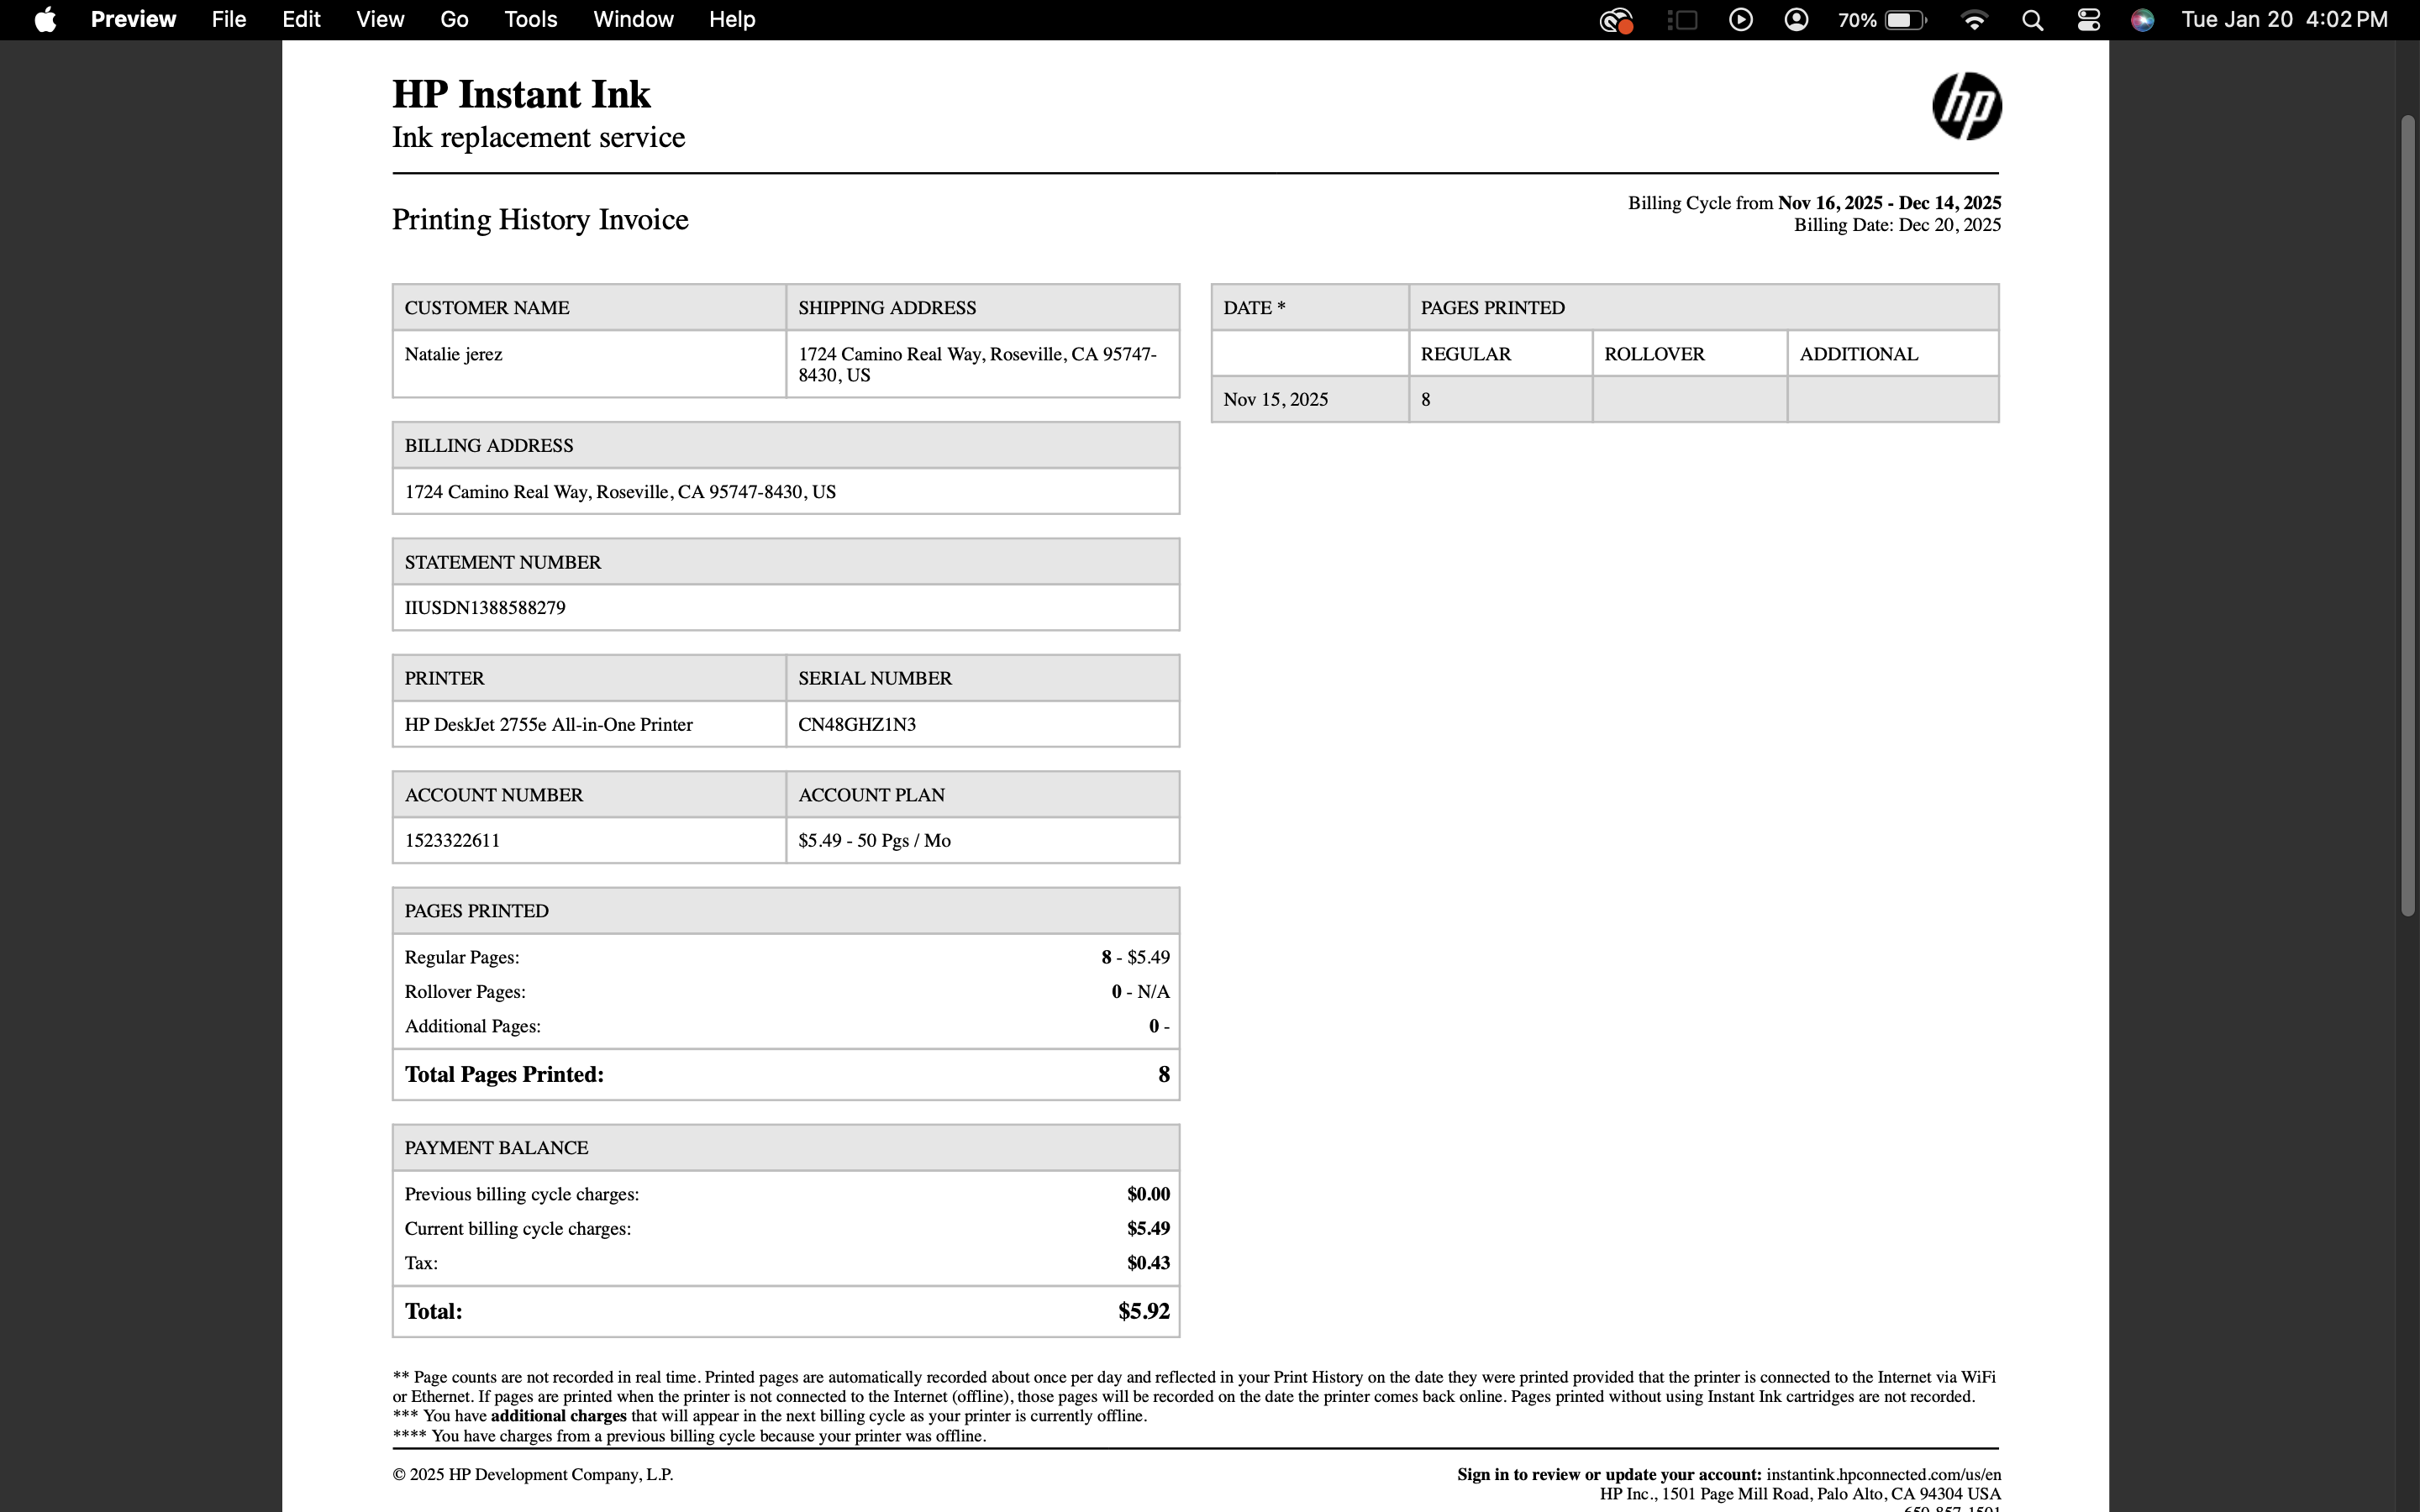Open Control Center
The width and height of the screenshot is (2420, 1512).
[x=2088, y=20]
